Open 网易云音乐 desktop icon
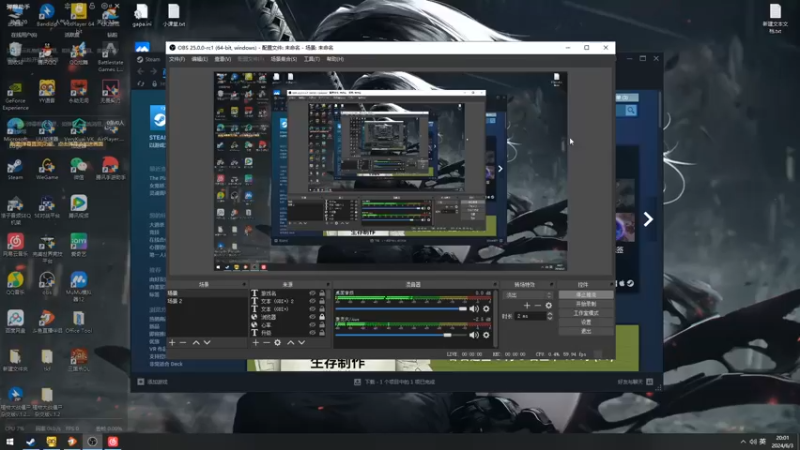This screenshot has height=450, width=800. [15, 245]
